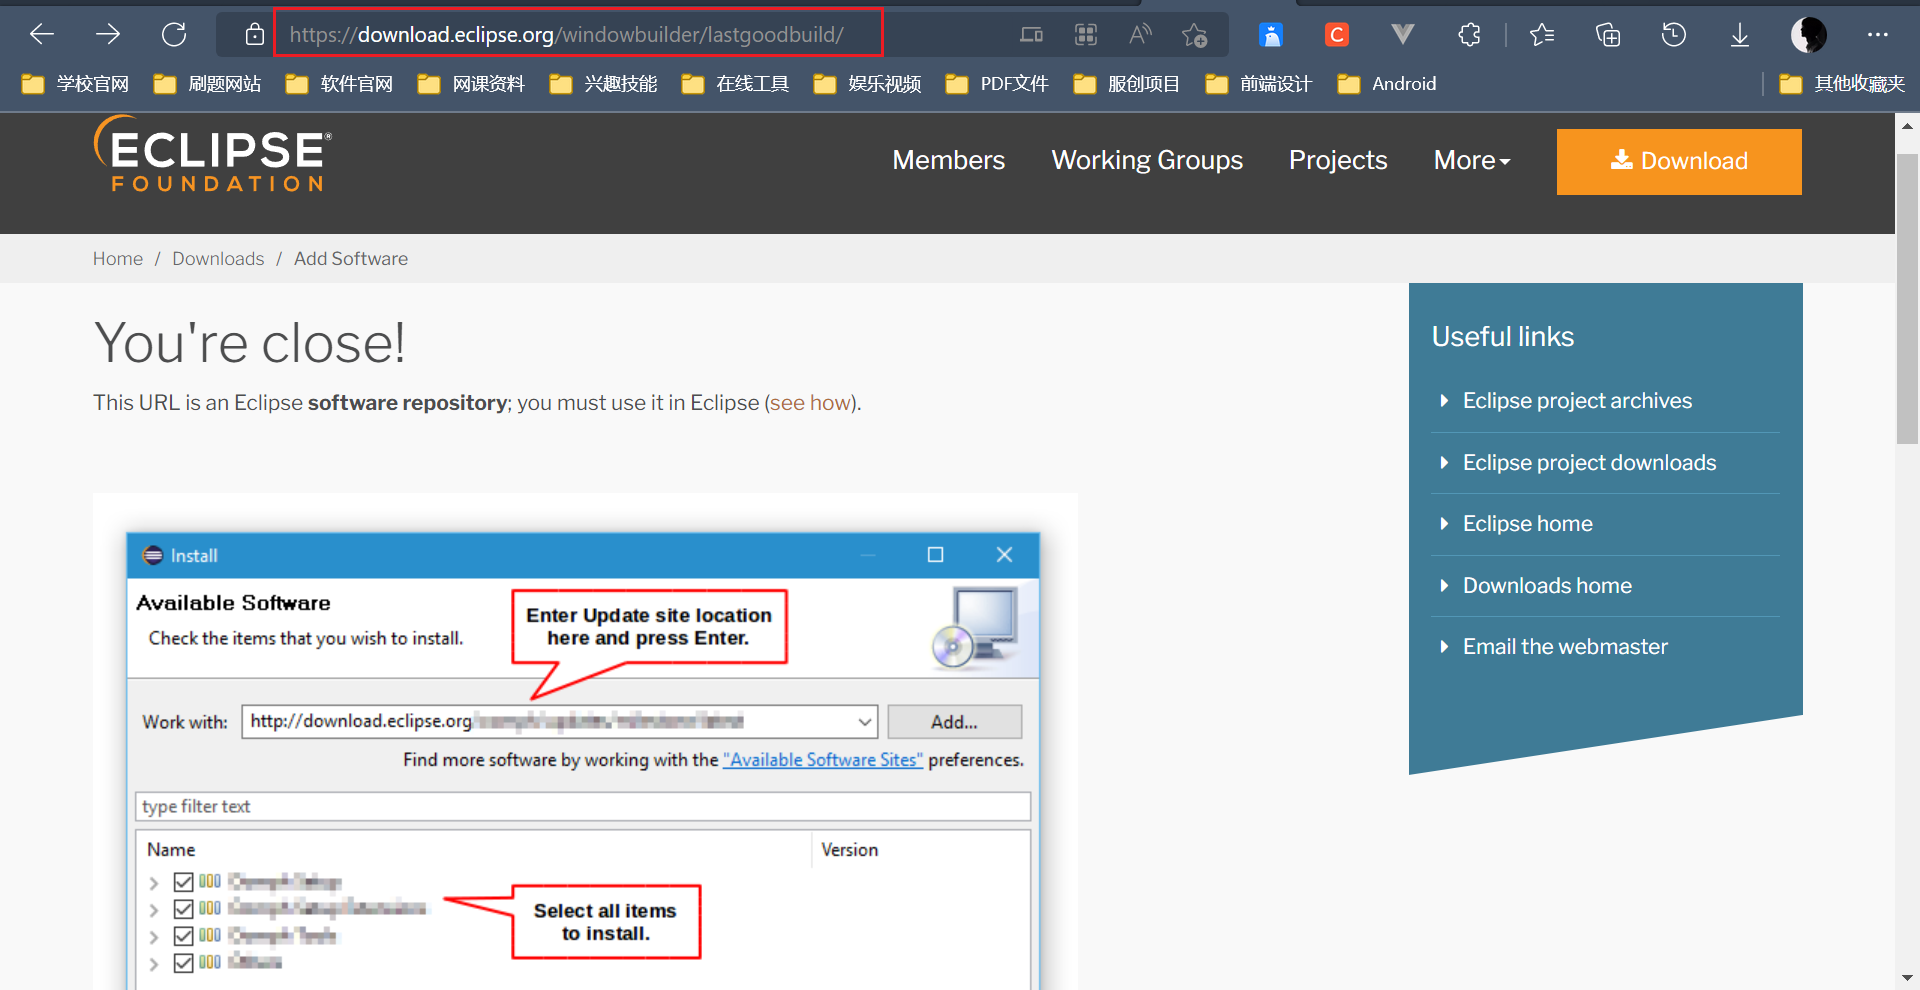Go to Downloads in the breadcrumb

[x=218, y=259]
